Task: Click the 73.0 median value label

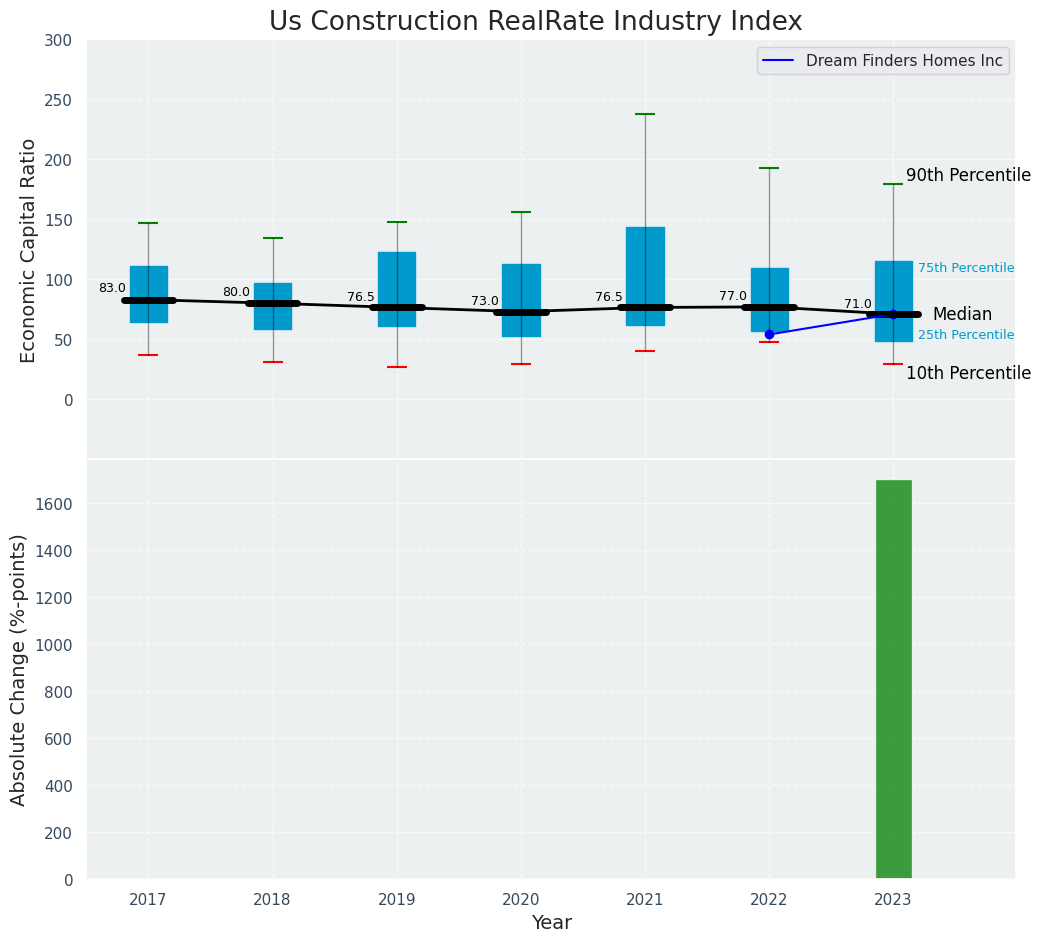Action: pyautogui.click(x=485, y=301)
